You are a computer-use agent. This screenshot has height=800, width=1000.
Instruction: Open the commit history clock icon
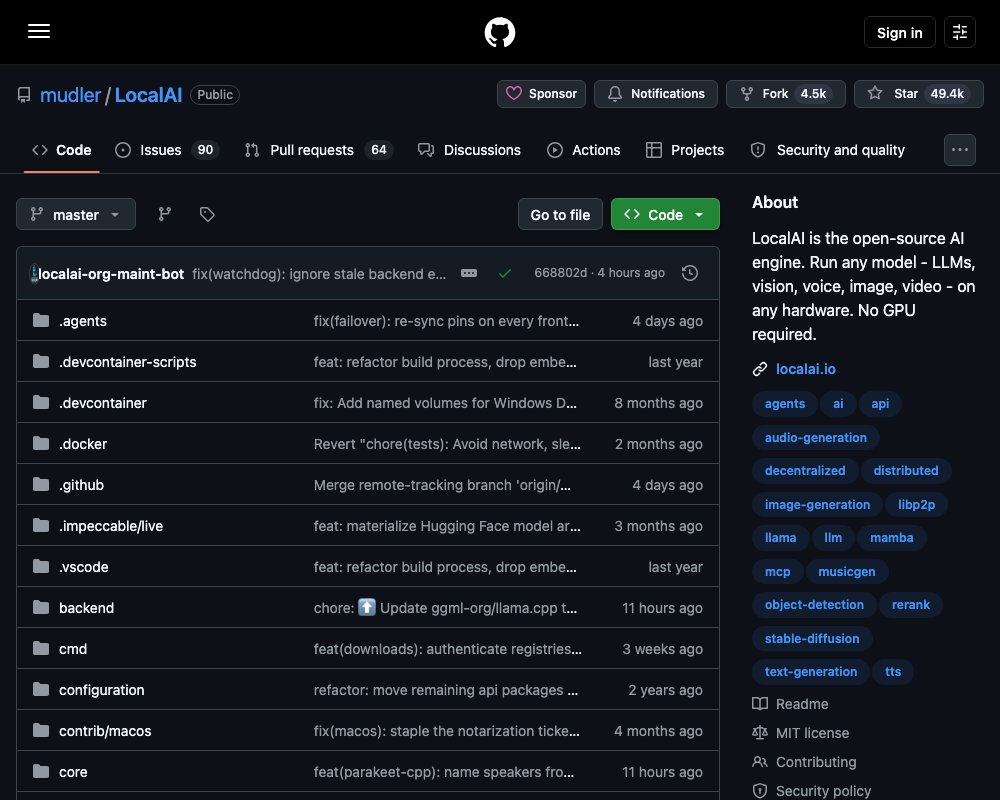pyautogui.click(x=689, y=273)
